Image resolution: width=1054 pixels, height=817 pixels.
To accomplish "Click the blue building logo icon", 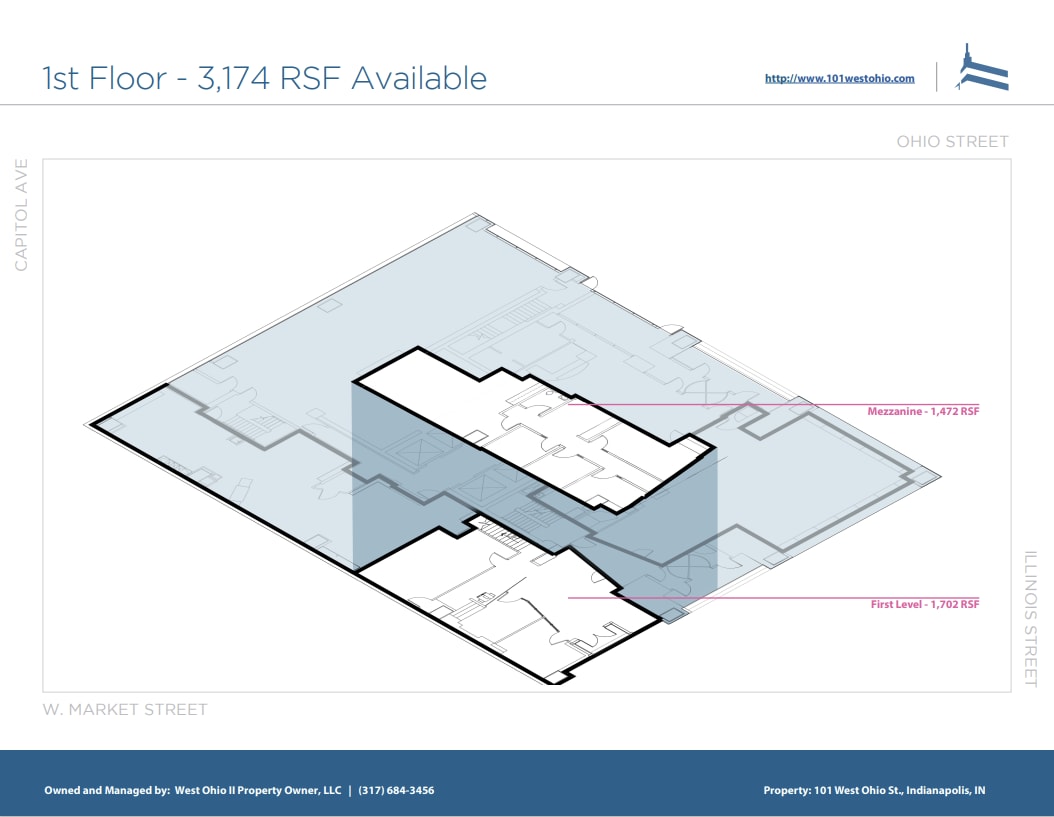I will 982,70.
